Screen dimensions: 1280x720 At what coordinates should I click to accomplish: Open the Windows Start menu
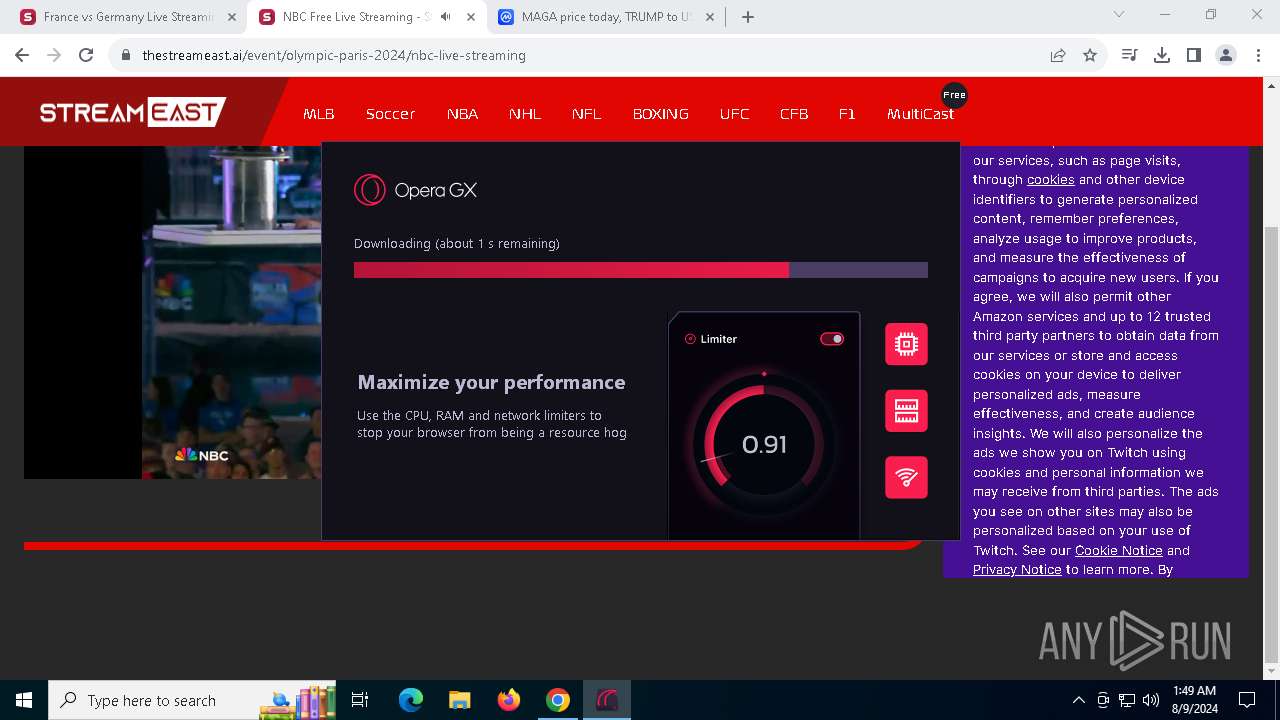(24, 700)
